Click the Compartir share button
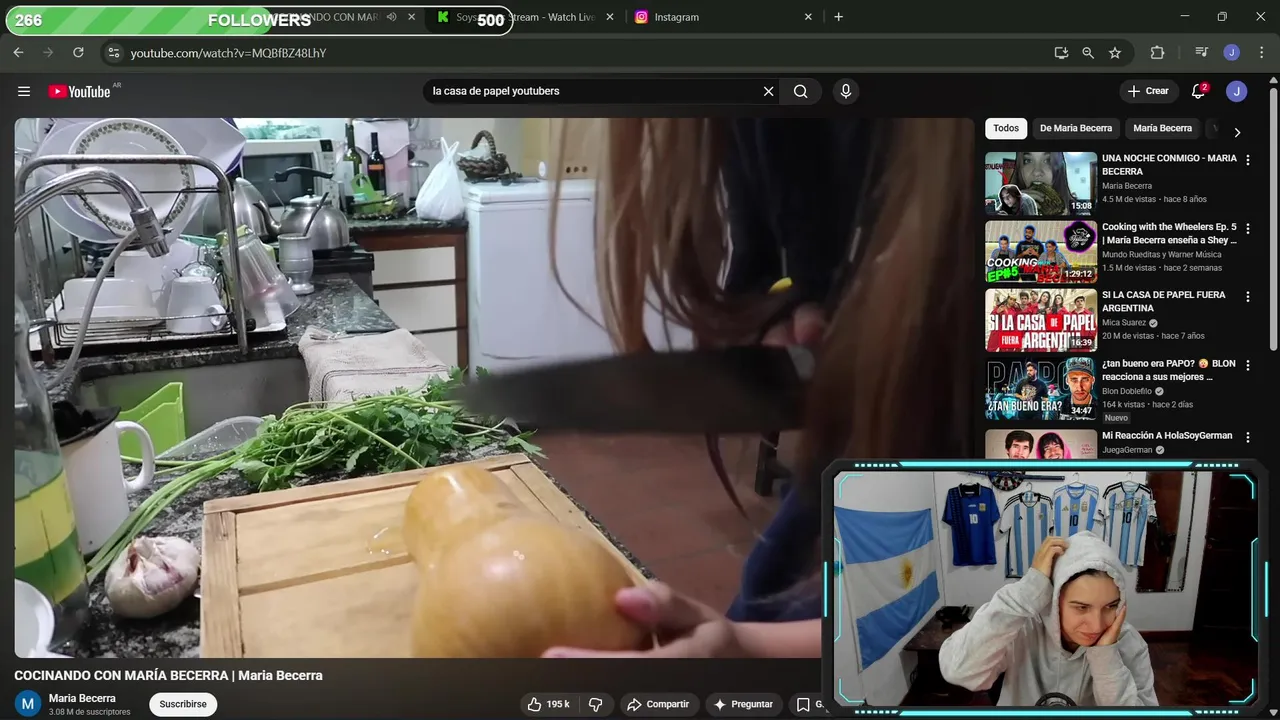1280x720 pixels. pos(658,704)
